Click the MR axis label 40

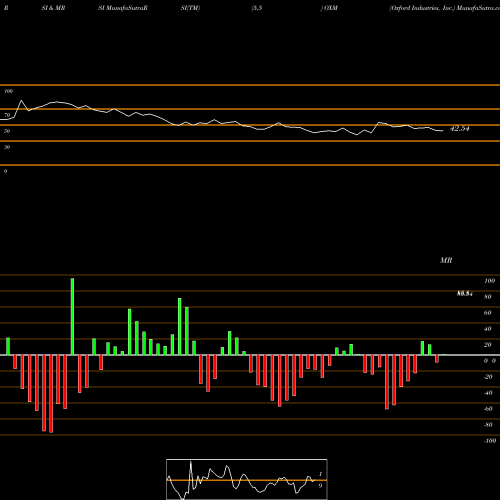coord(488,329)
